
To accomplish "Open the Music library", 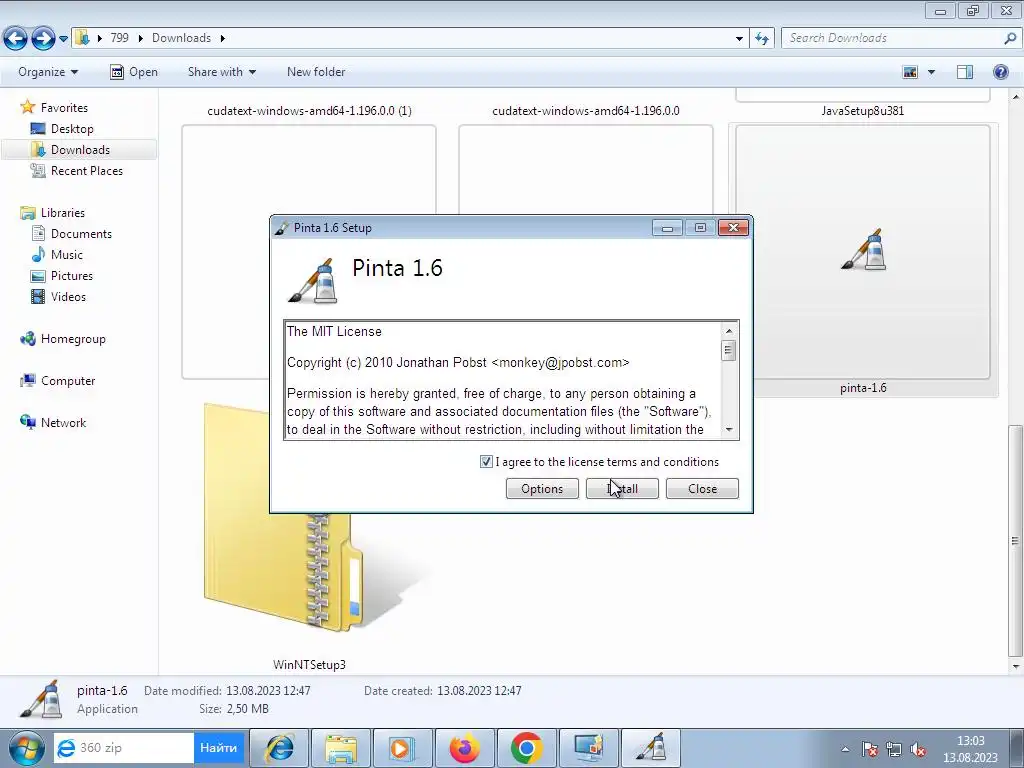I will (x=67, y=255).
